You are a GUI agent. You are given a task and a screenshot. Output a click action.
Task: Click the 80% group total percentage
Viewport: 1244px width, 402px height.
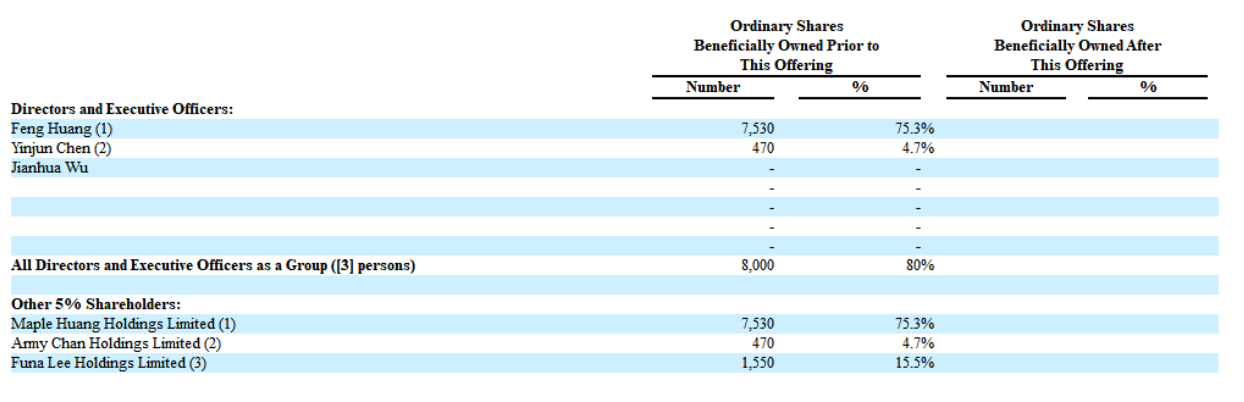tap(921, 266)
